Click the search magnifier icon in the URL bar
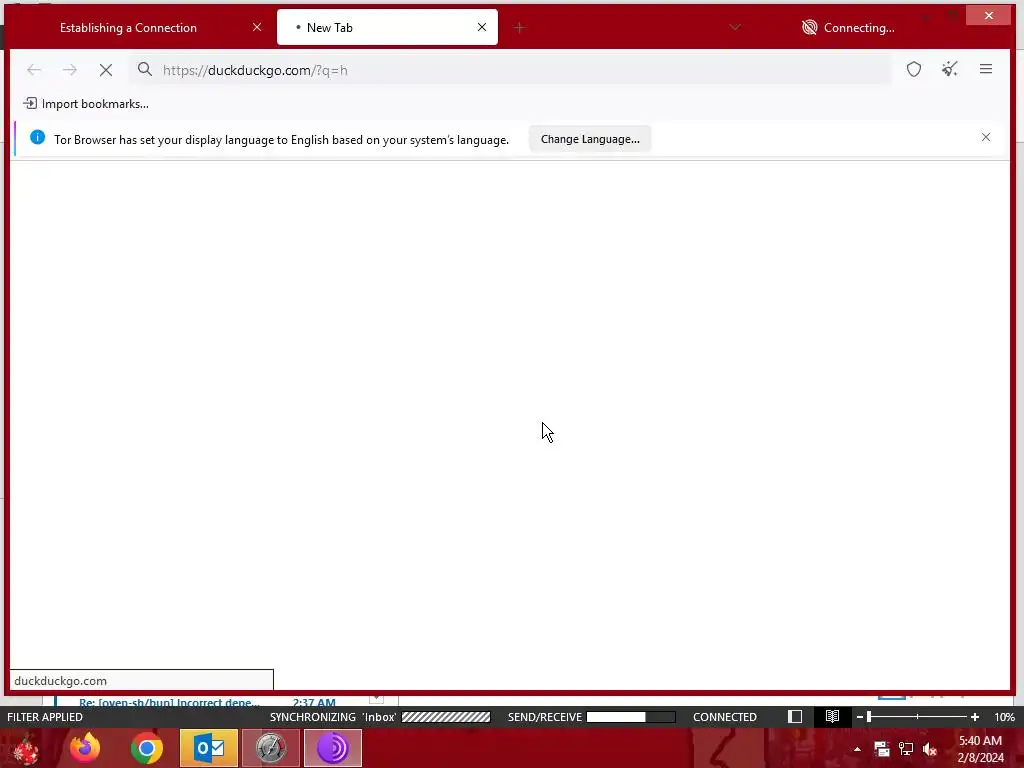1024x768 pixels. 144,69
